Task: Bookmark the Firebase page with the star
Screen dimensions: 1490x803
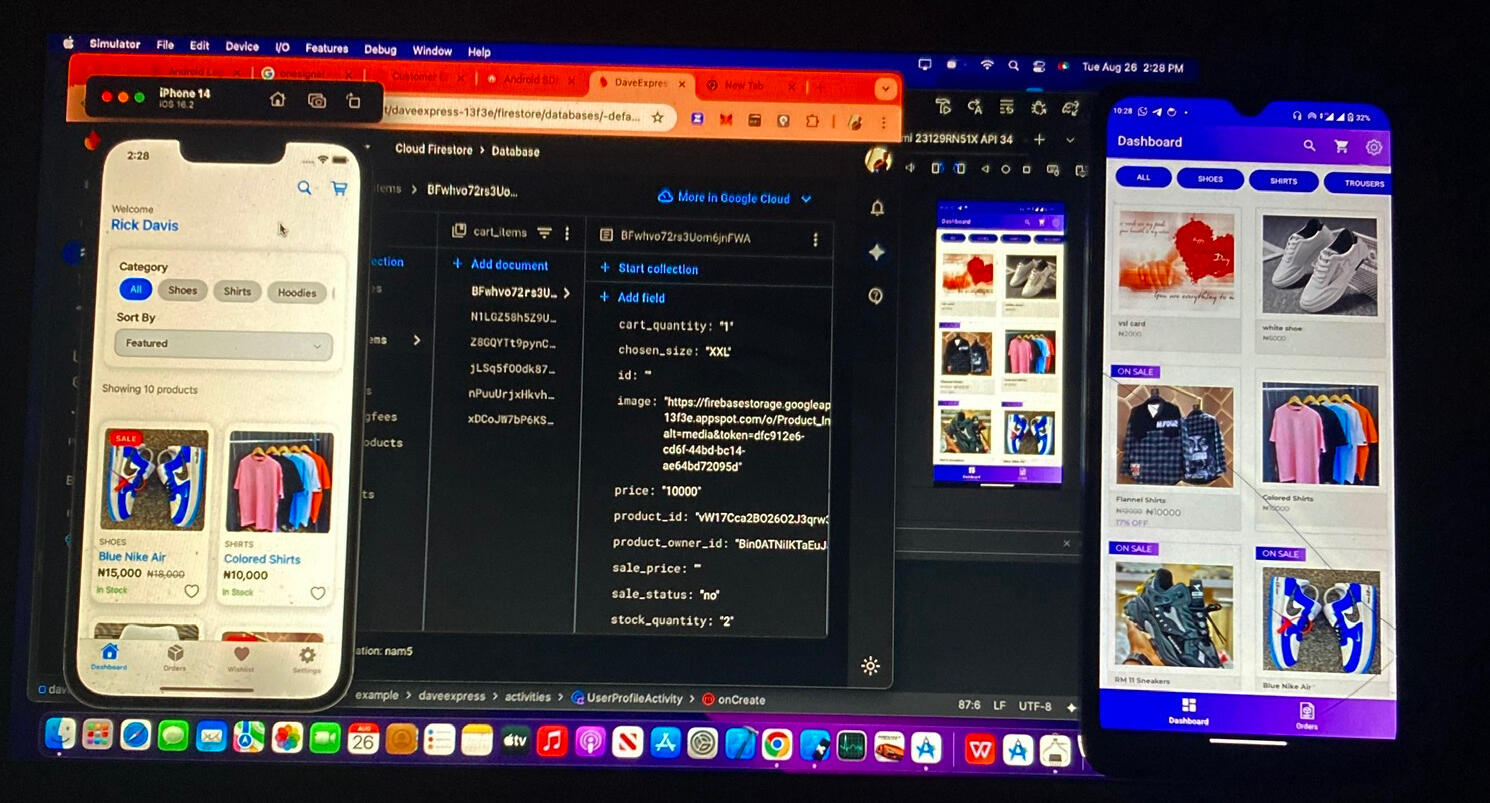Action: [x=657, y=118]
